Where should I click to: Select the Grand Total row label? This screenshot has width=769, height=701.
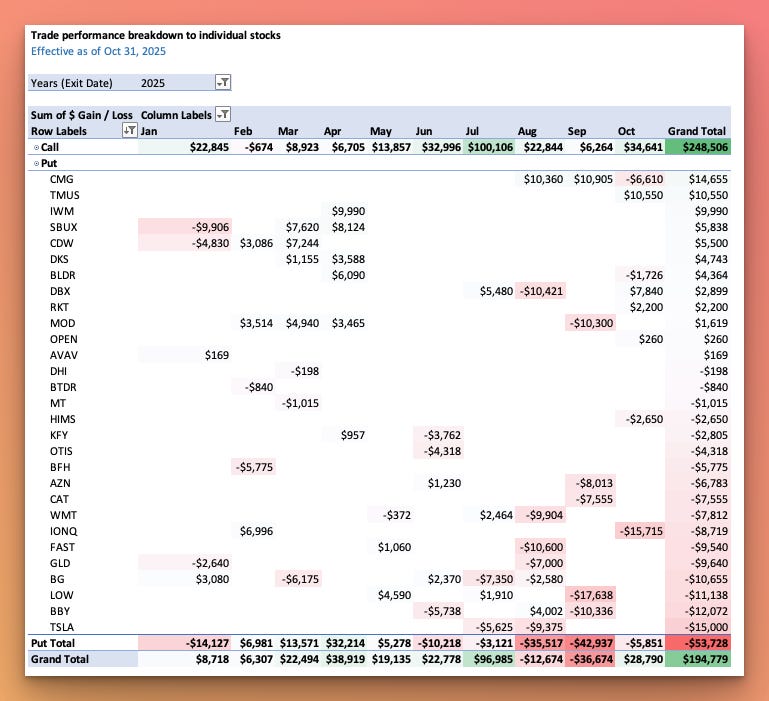60,659
